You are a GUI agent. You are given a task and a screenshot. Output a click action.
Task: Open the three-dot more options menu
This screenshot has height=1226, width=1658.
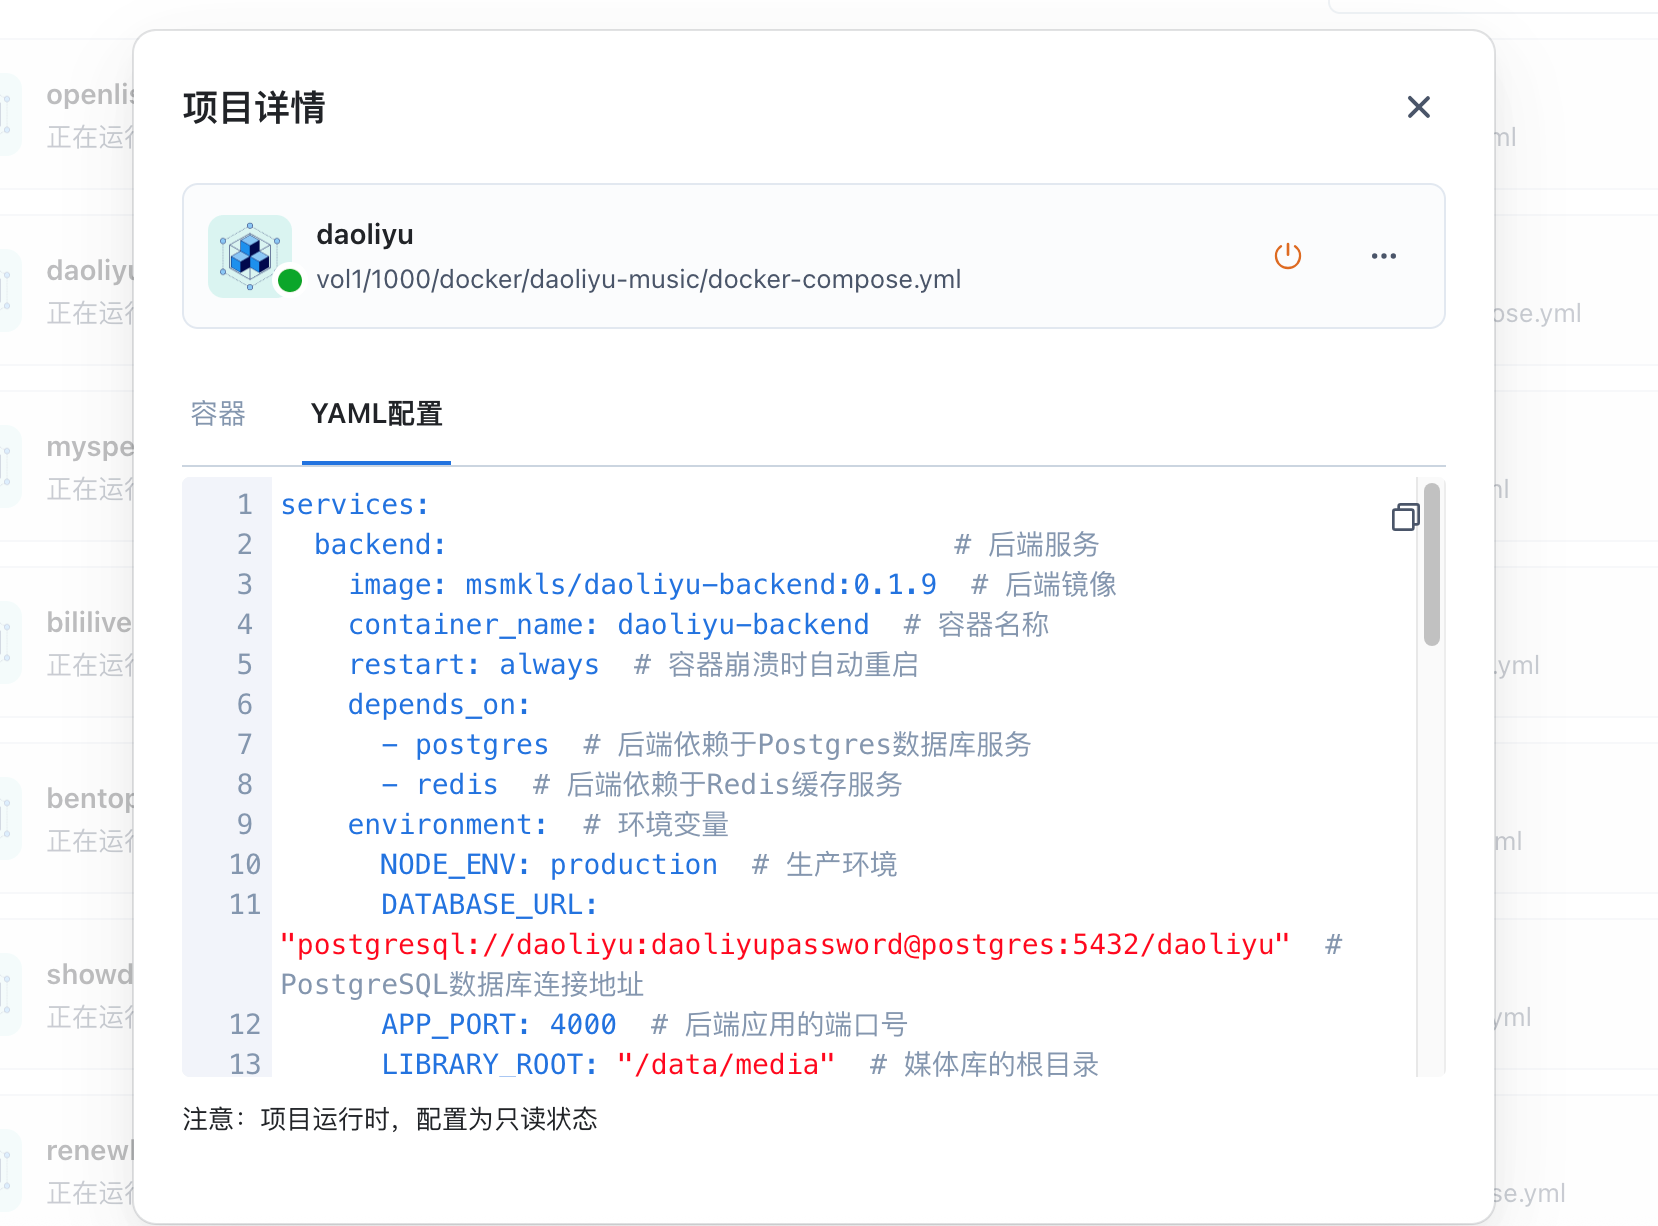coord(1383,256)
